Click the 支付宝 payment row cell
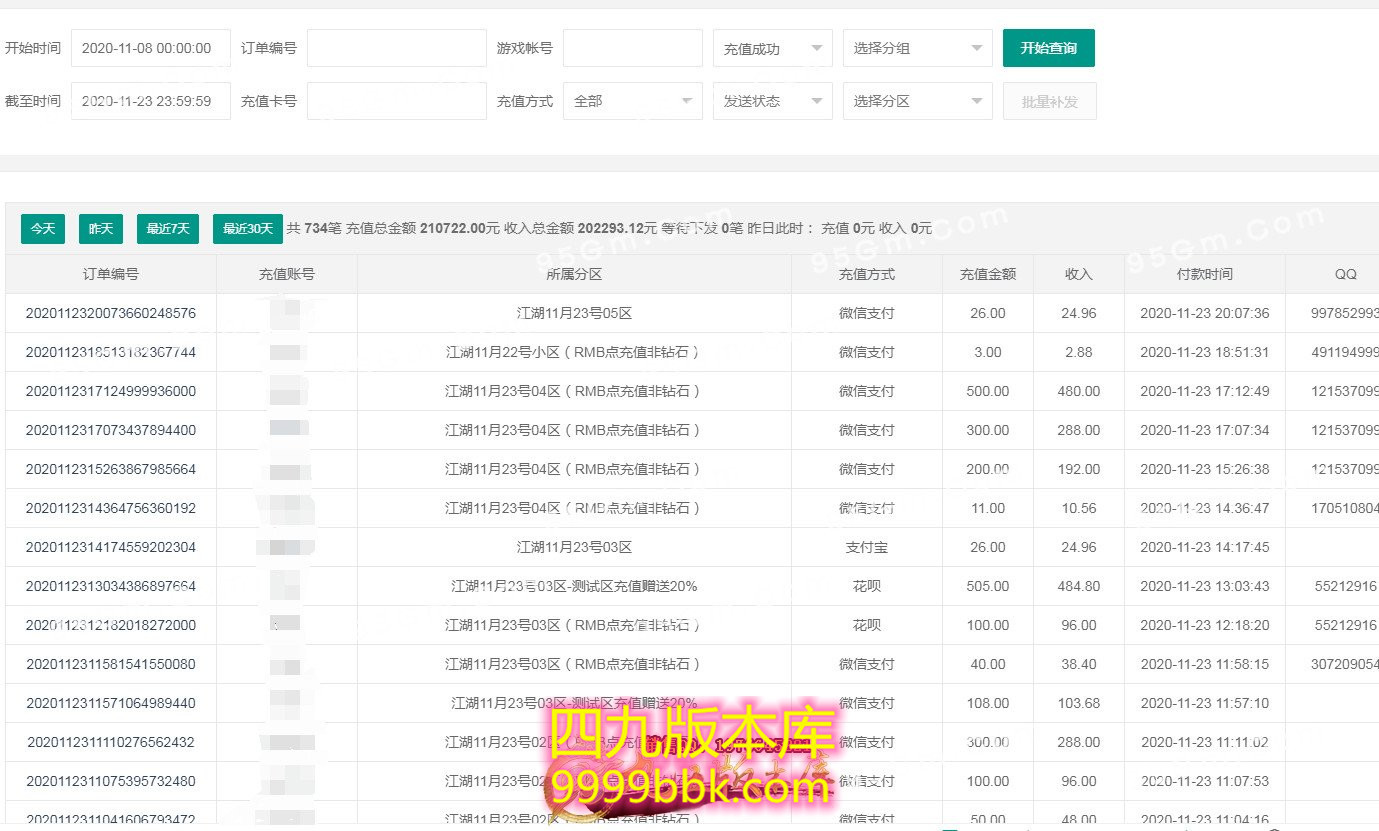The height and width of the screenshot is (831, 1379). 866,547
